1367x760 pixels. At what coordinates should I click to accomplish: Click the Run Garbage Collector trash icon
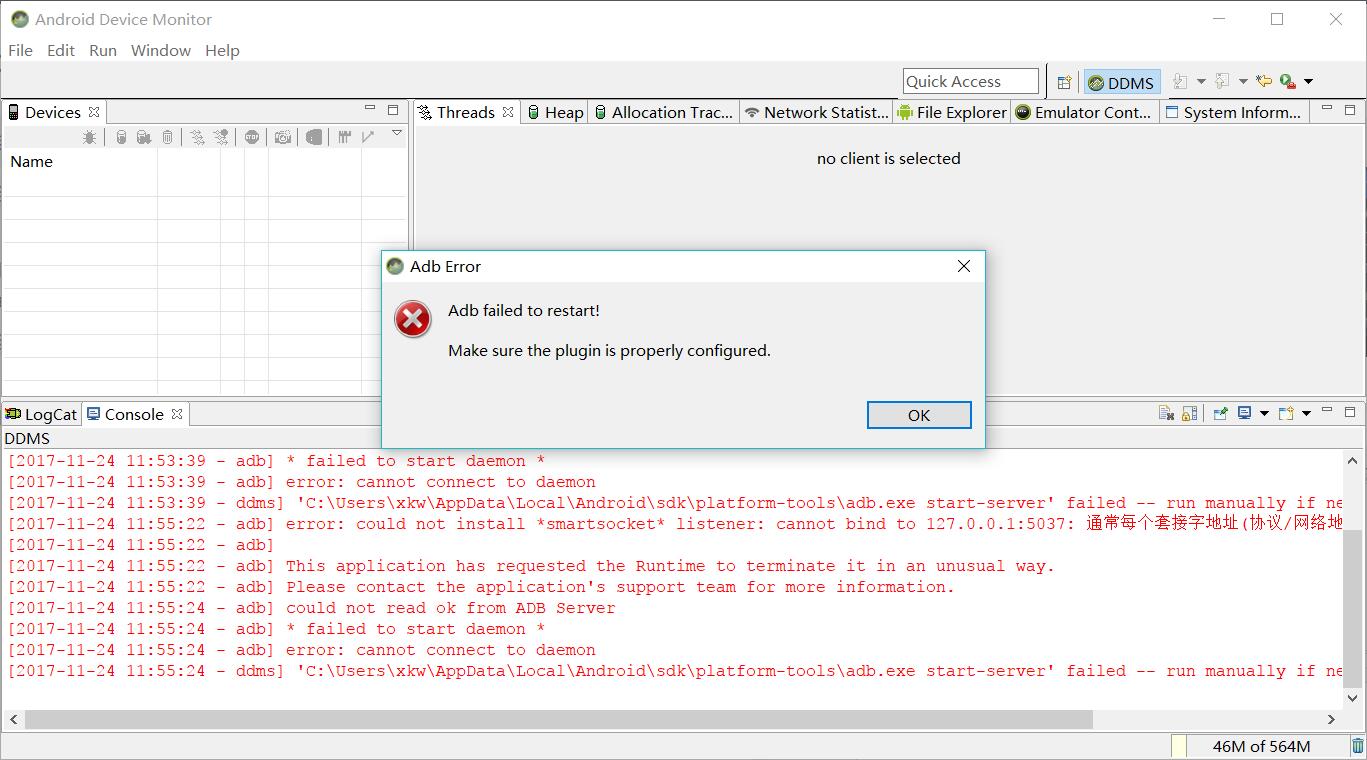pyautogui.click(x=1358, y=746)
